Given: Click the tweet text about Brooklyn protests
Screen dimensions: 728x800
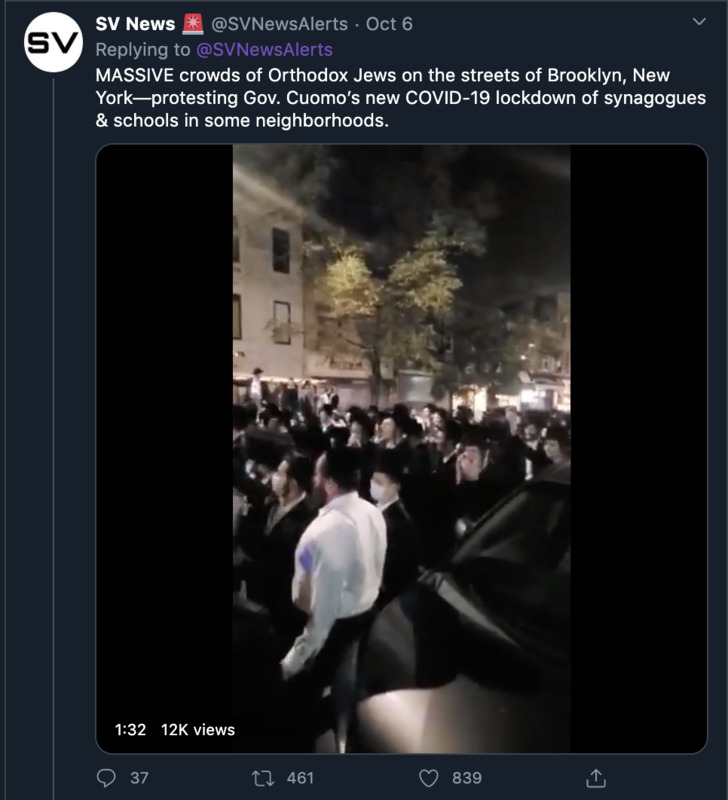Looking at the screenshot, I should (x=400, y=98).
